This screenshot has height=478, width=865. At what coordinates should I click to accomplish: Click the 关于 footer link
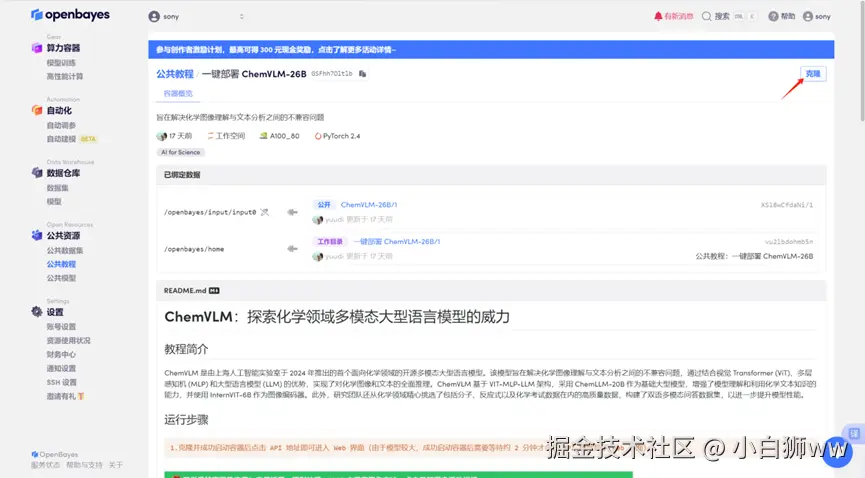pyautogui.click(x=116, y=465)
